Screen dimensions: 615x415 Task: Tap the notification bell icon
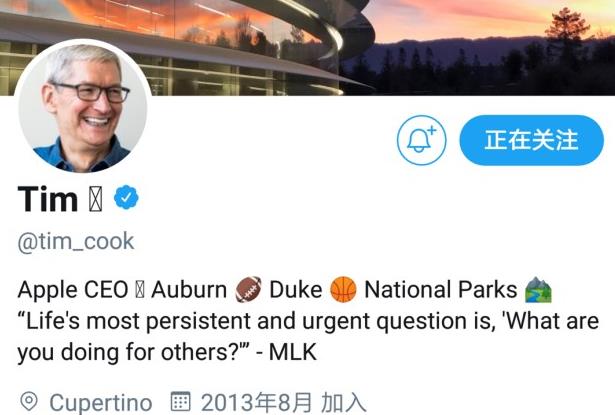tap(421, 140)
